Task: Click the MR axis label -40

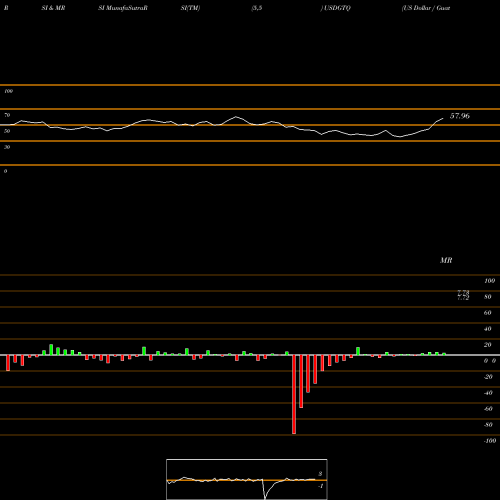Action: pyautogui.click(x=488, y=393)
